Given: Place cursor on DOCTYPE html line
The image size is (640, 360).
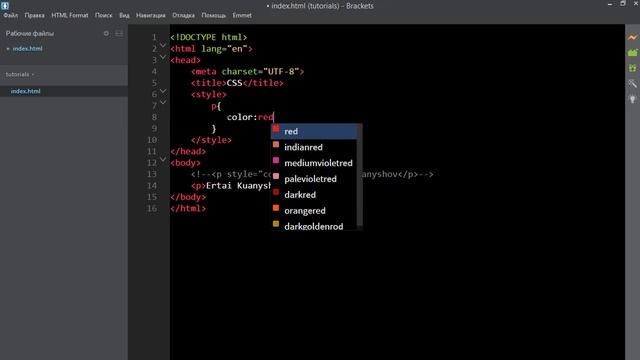Looking at the screenshot, I should pos(209,37).
